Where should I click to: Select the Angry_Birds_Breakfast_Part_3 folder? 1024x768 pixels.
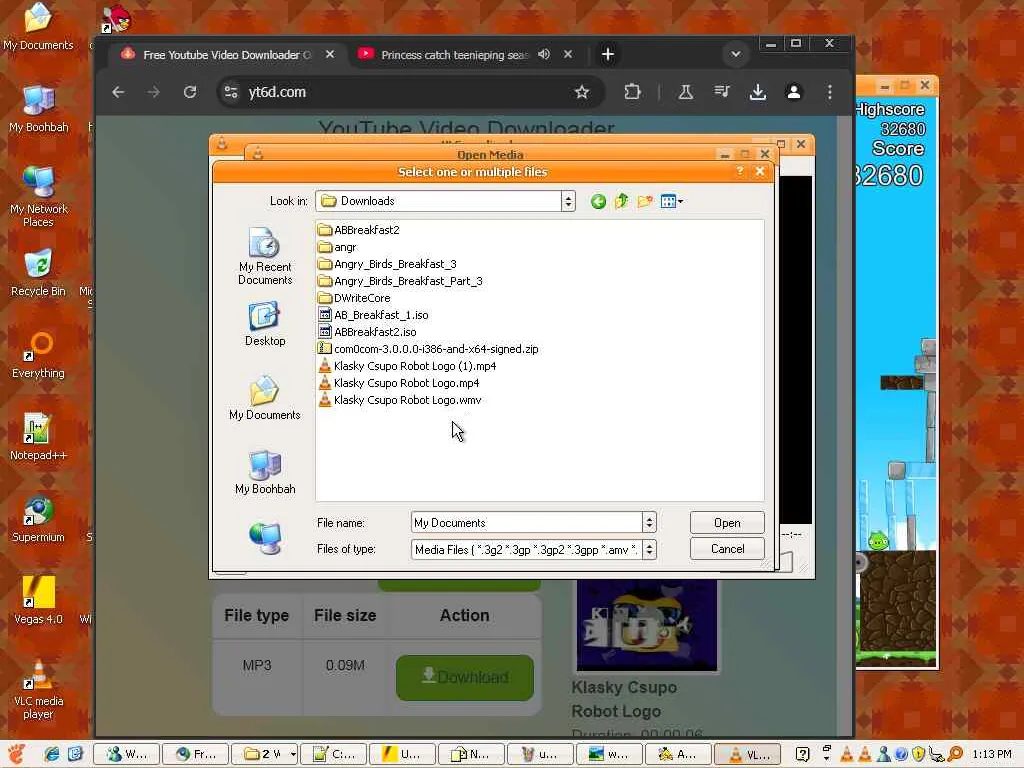tap(400, 281)
